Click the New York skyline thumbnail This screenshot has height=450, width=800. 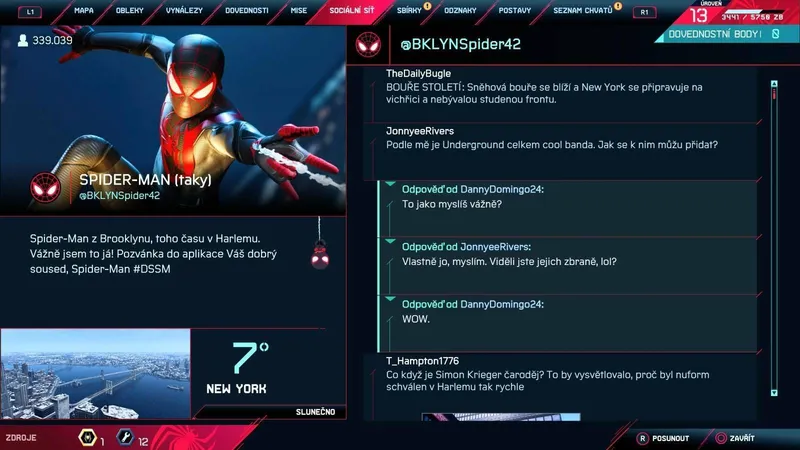[x=95, y=374]
